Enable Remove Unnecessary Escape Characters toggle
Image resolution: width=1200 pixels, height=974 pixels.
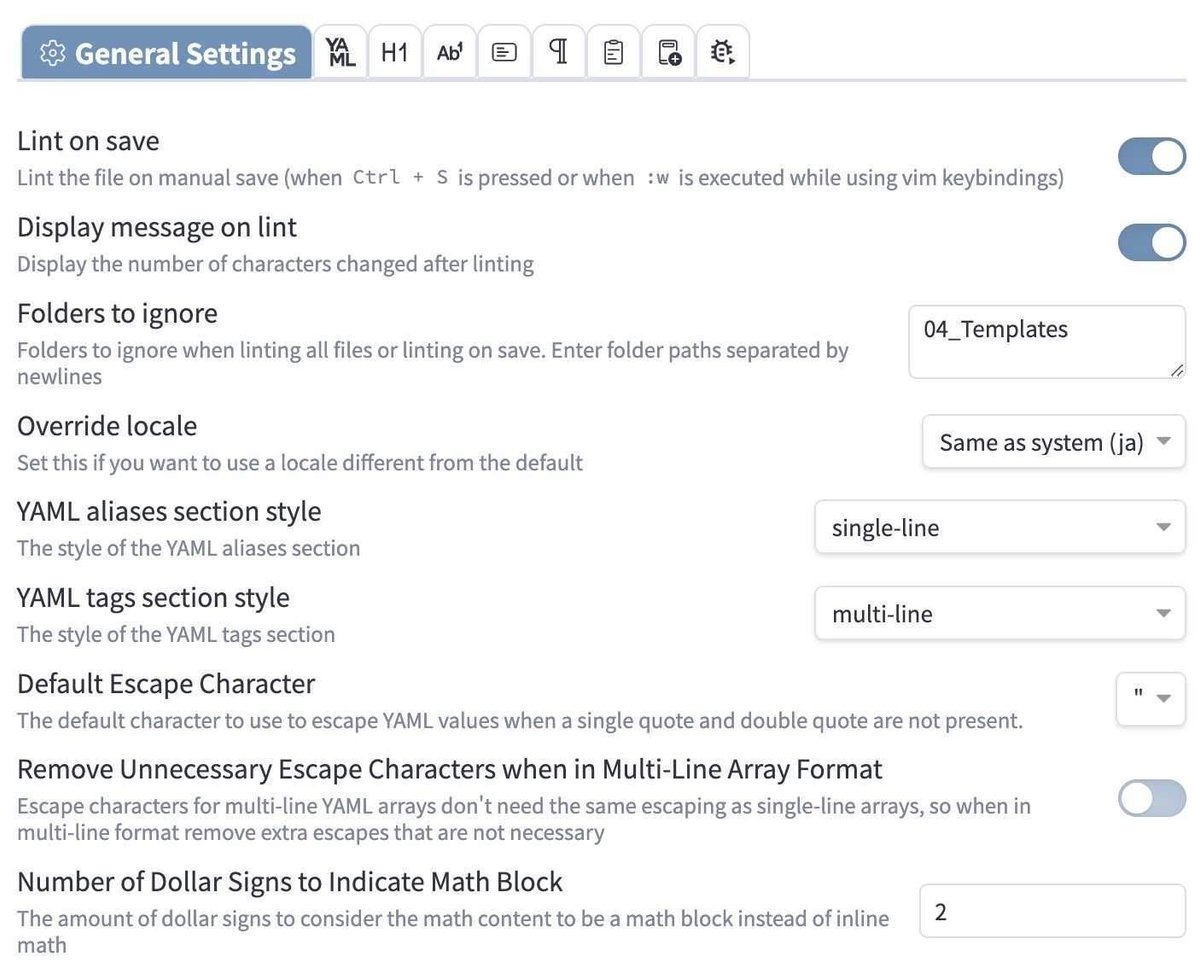pyautogui.click(x=1152, y=798)
